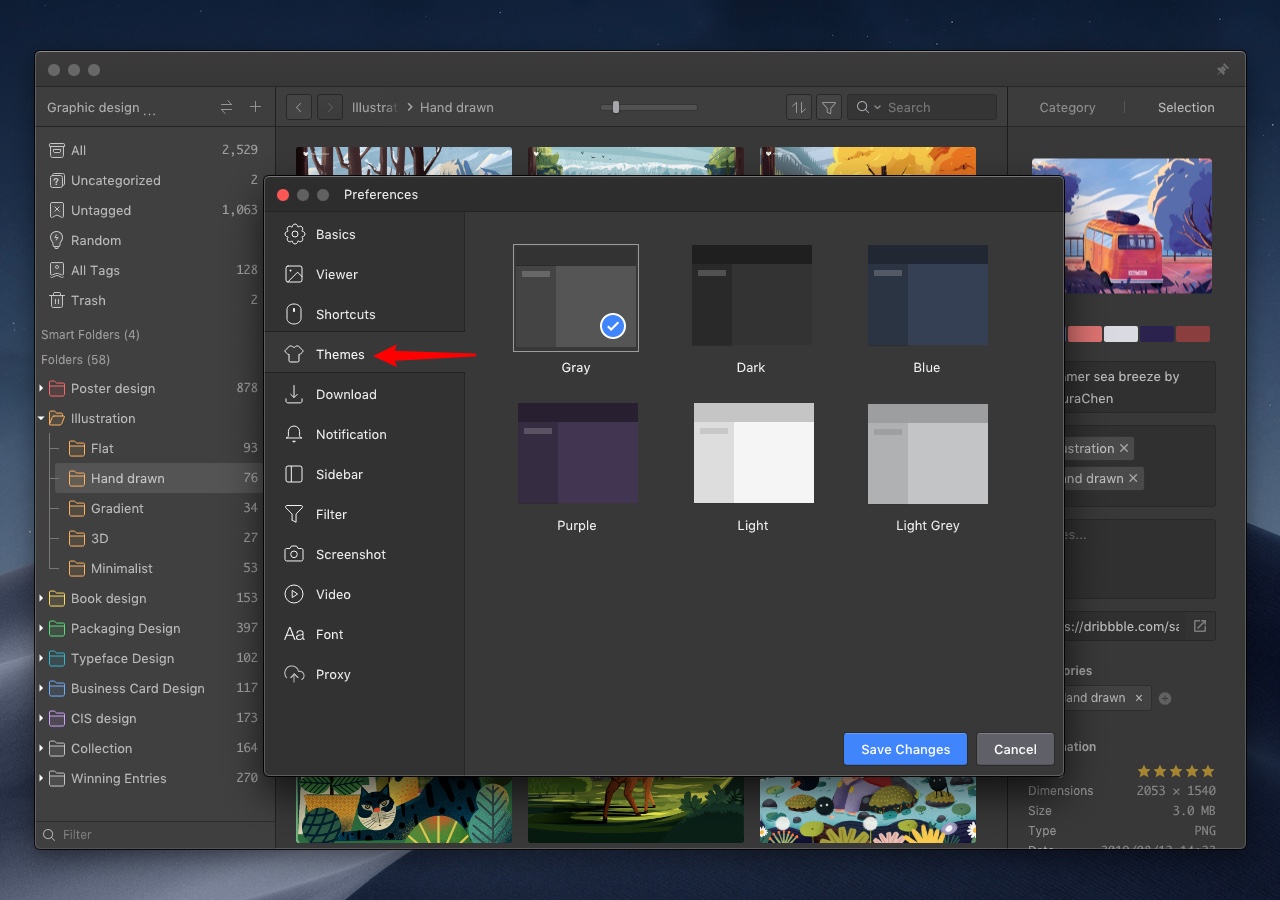The image size is (1280, 900).
Task: Expand the Winning Entries folder
Action: [42, 778]
